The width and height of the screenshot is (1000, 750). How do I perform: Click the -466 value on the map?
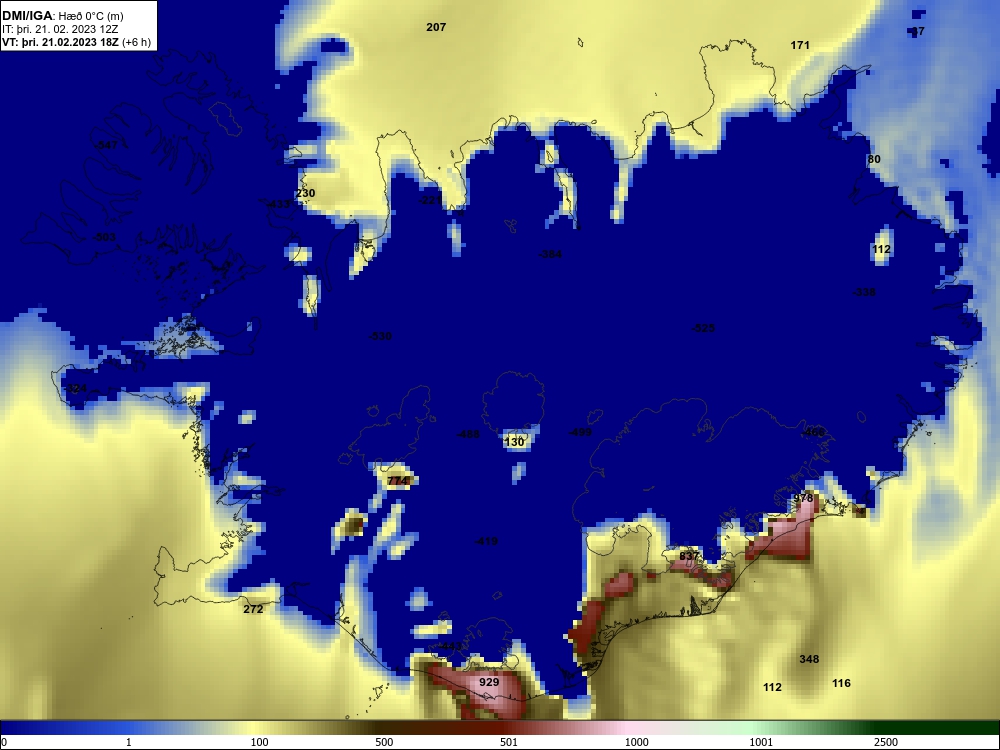coord(813,432)
